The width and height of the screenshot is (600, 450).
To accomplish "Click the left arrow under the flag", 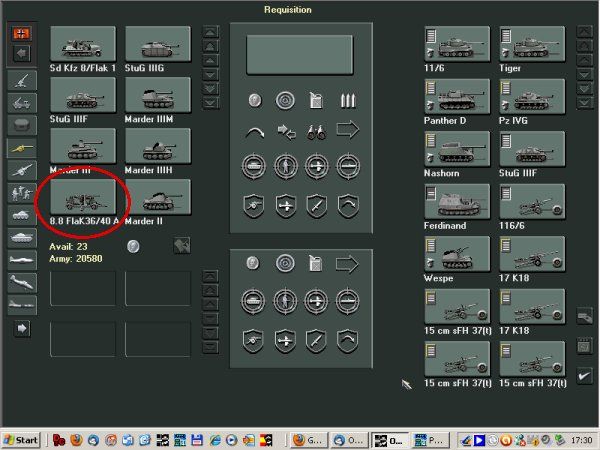I will (21, 53).
